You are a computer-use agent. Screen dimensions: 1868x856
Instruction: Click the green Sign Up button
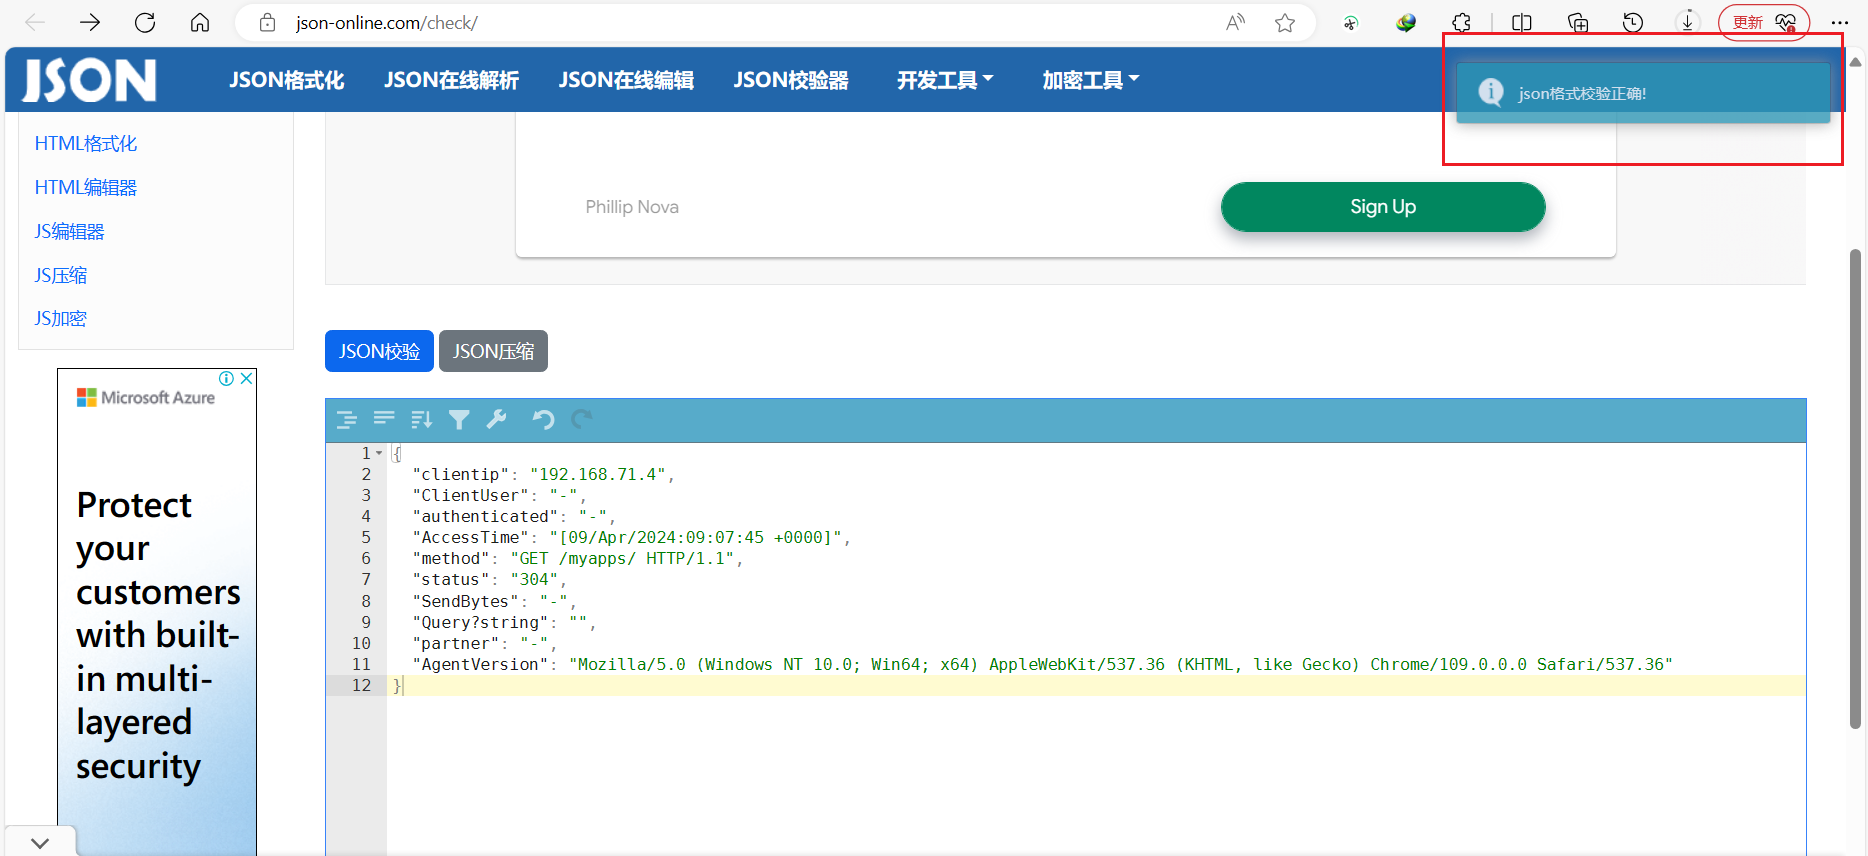pyautogui.click(x=1383, y=207)
